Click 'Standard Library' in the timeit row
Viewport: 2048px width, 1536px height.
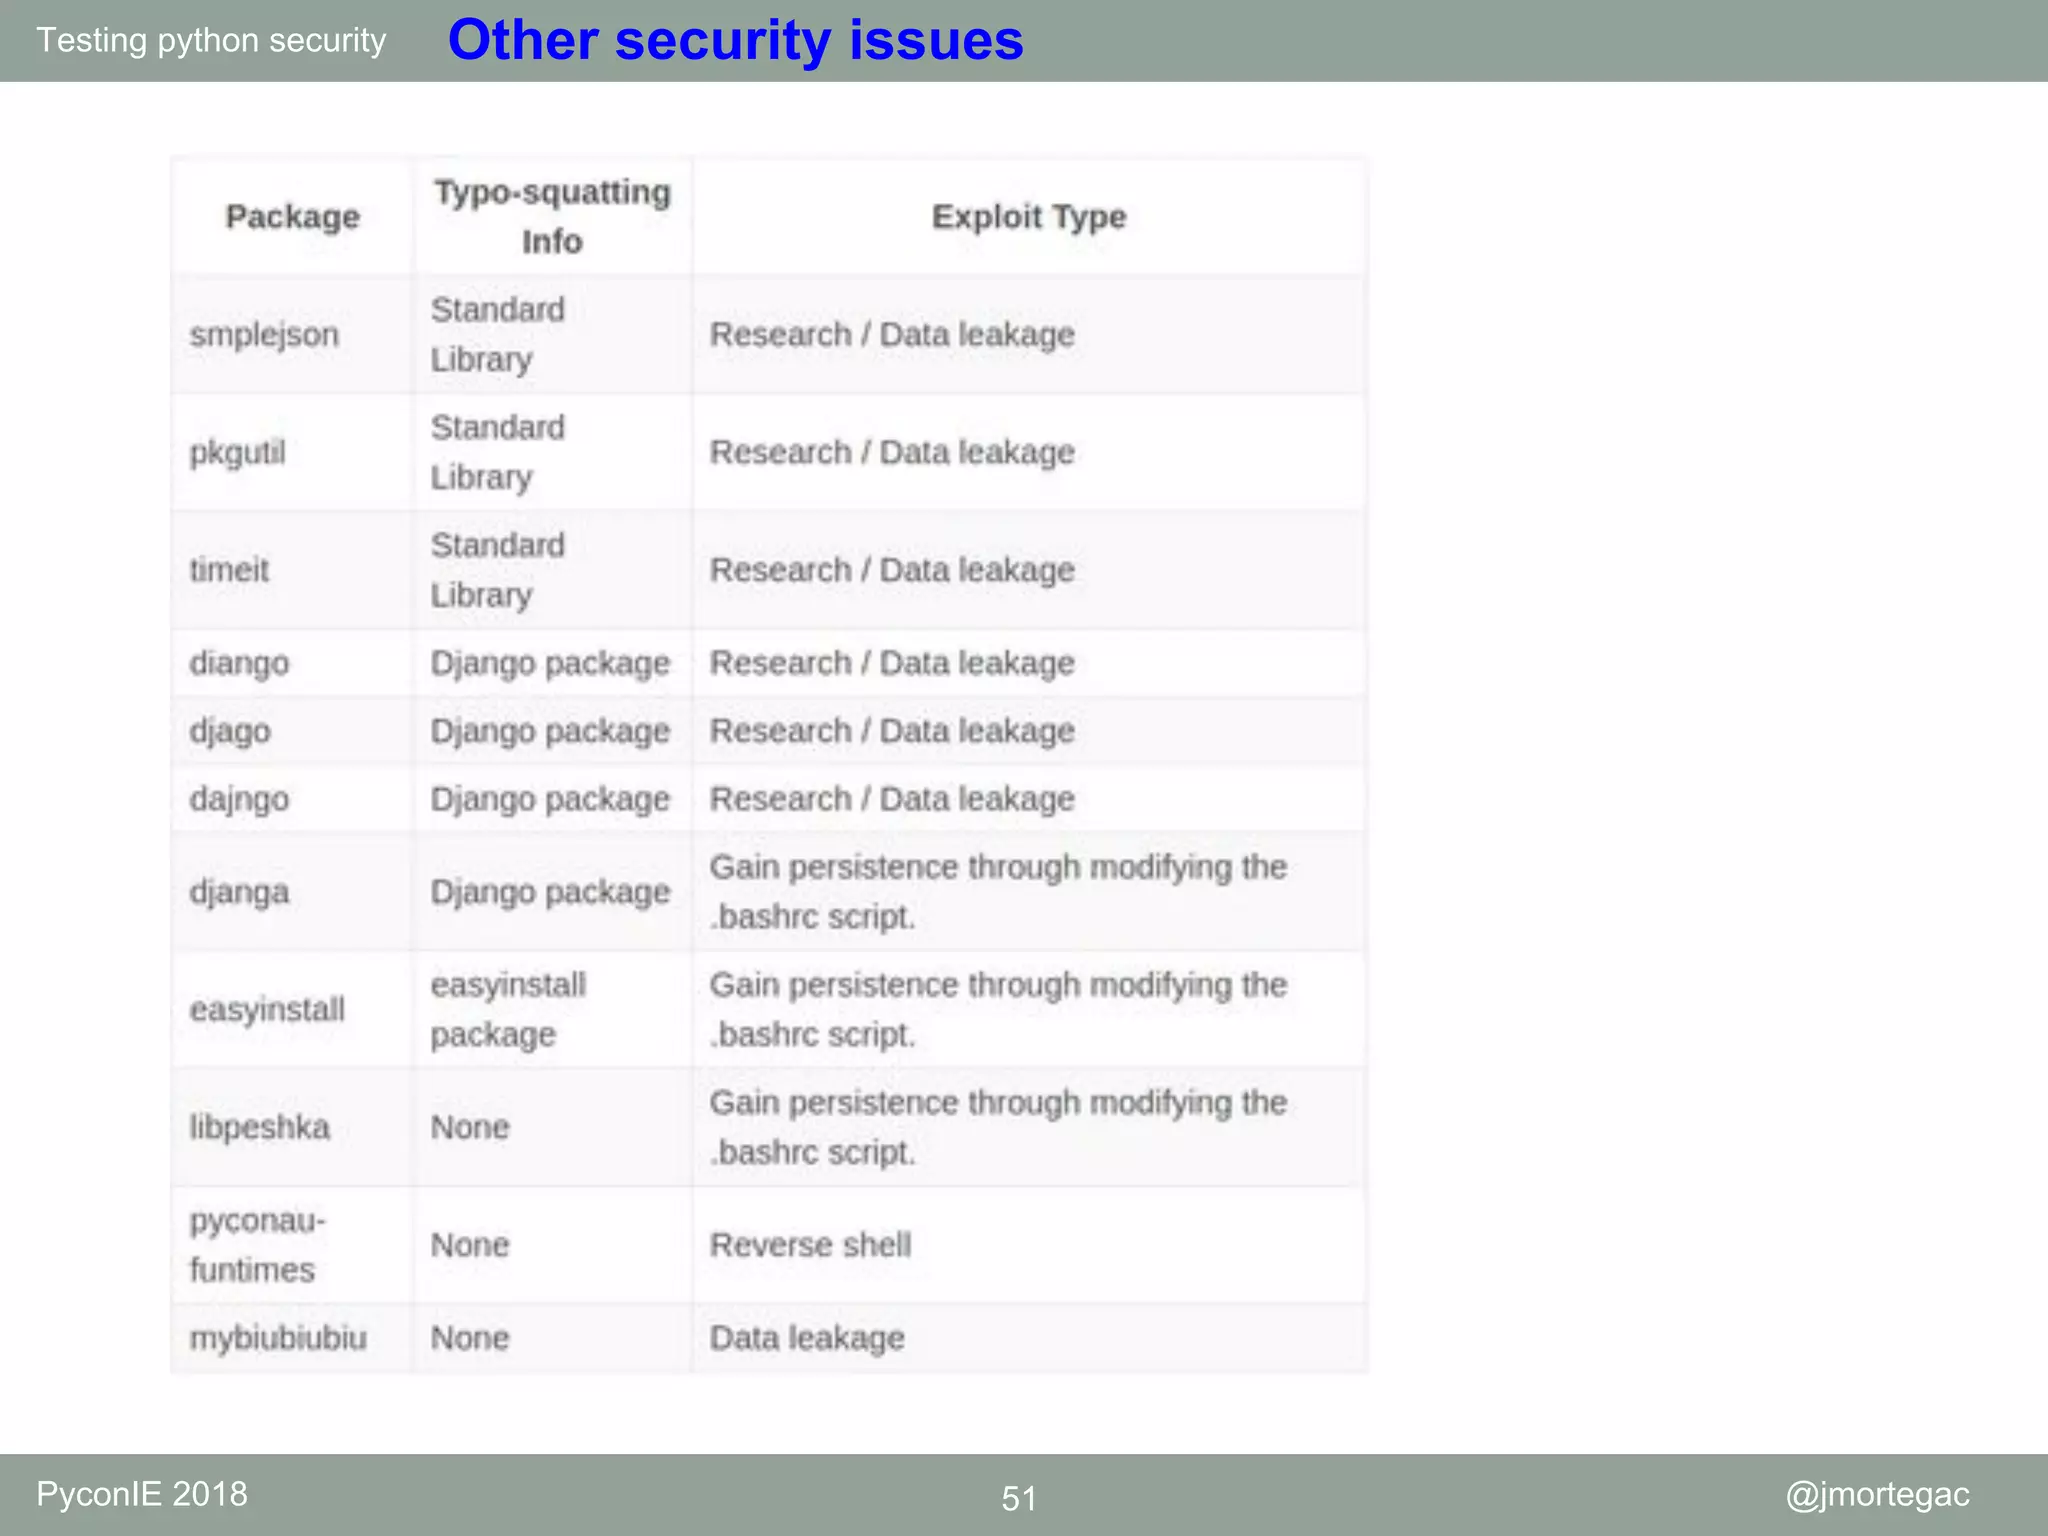(x=497, y=571)
